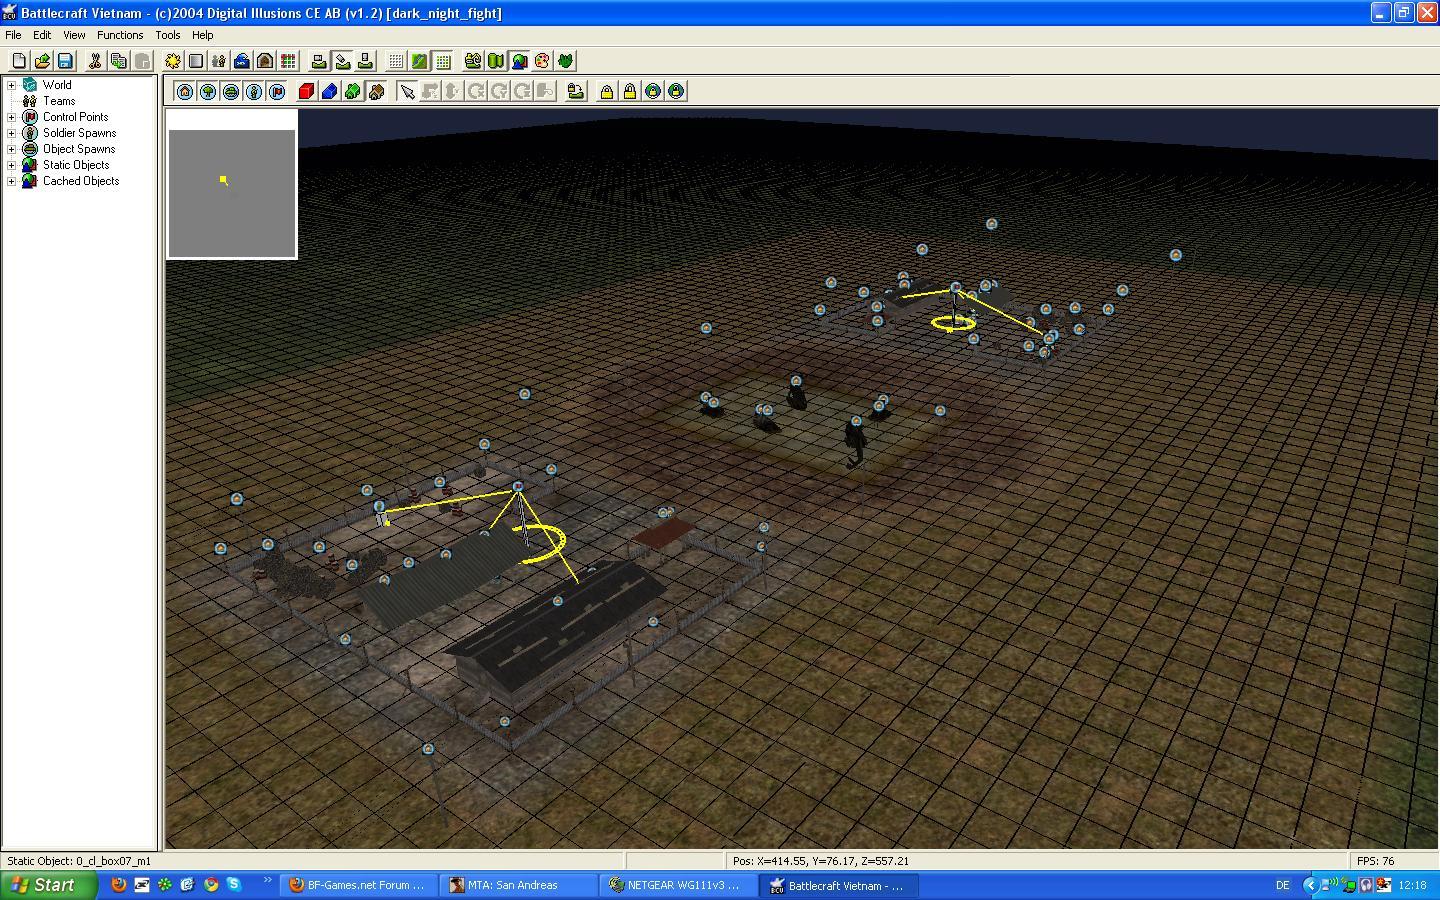The width and height of the screenshot is (1440, 900).
Task: Click the scissors cut icon
Action: 95,61
